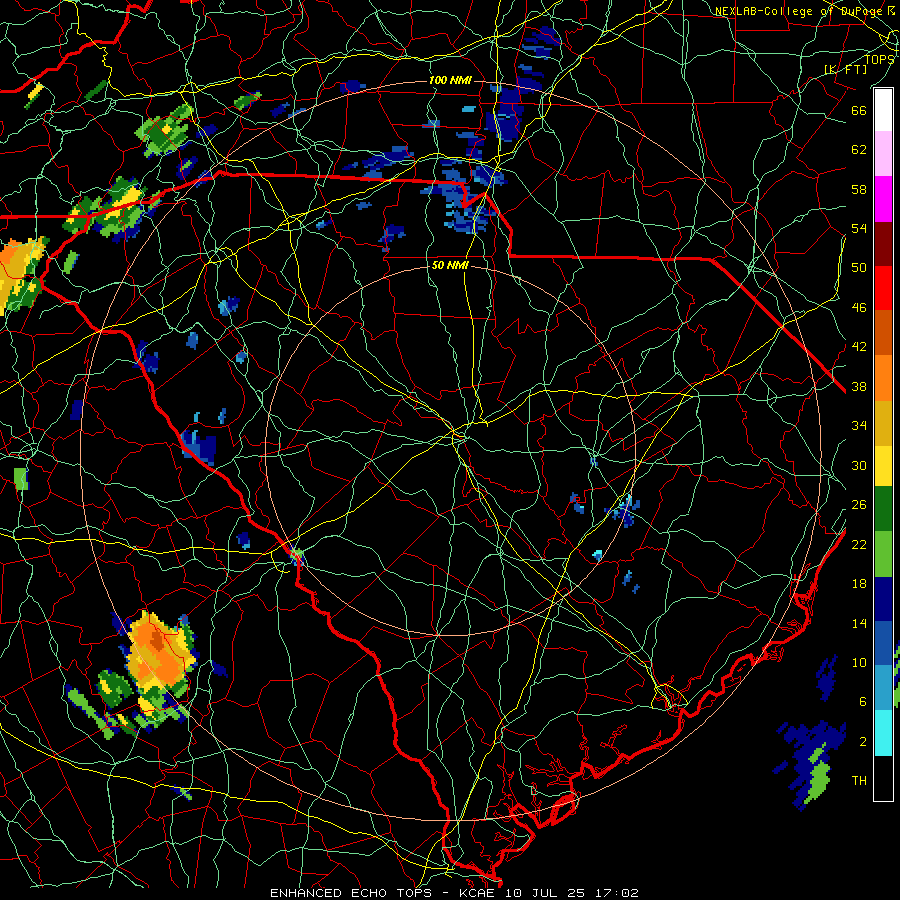This screenshot has width=900, height=900.
Task: Click the legend value 54
Action: point(859,228)
